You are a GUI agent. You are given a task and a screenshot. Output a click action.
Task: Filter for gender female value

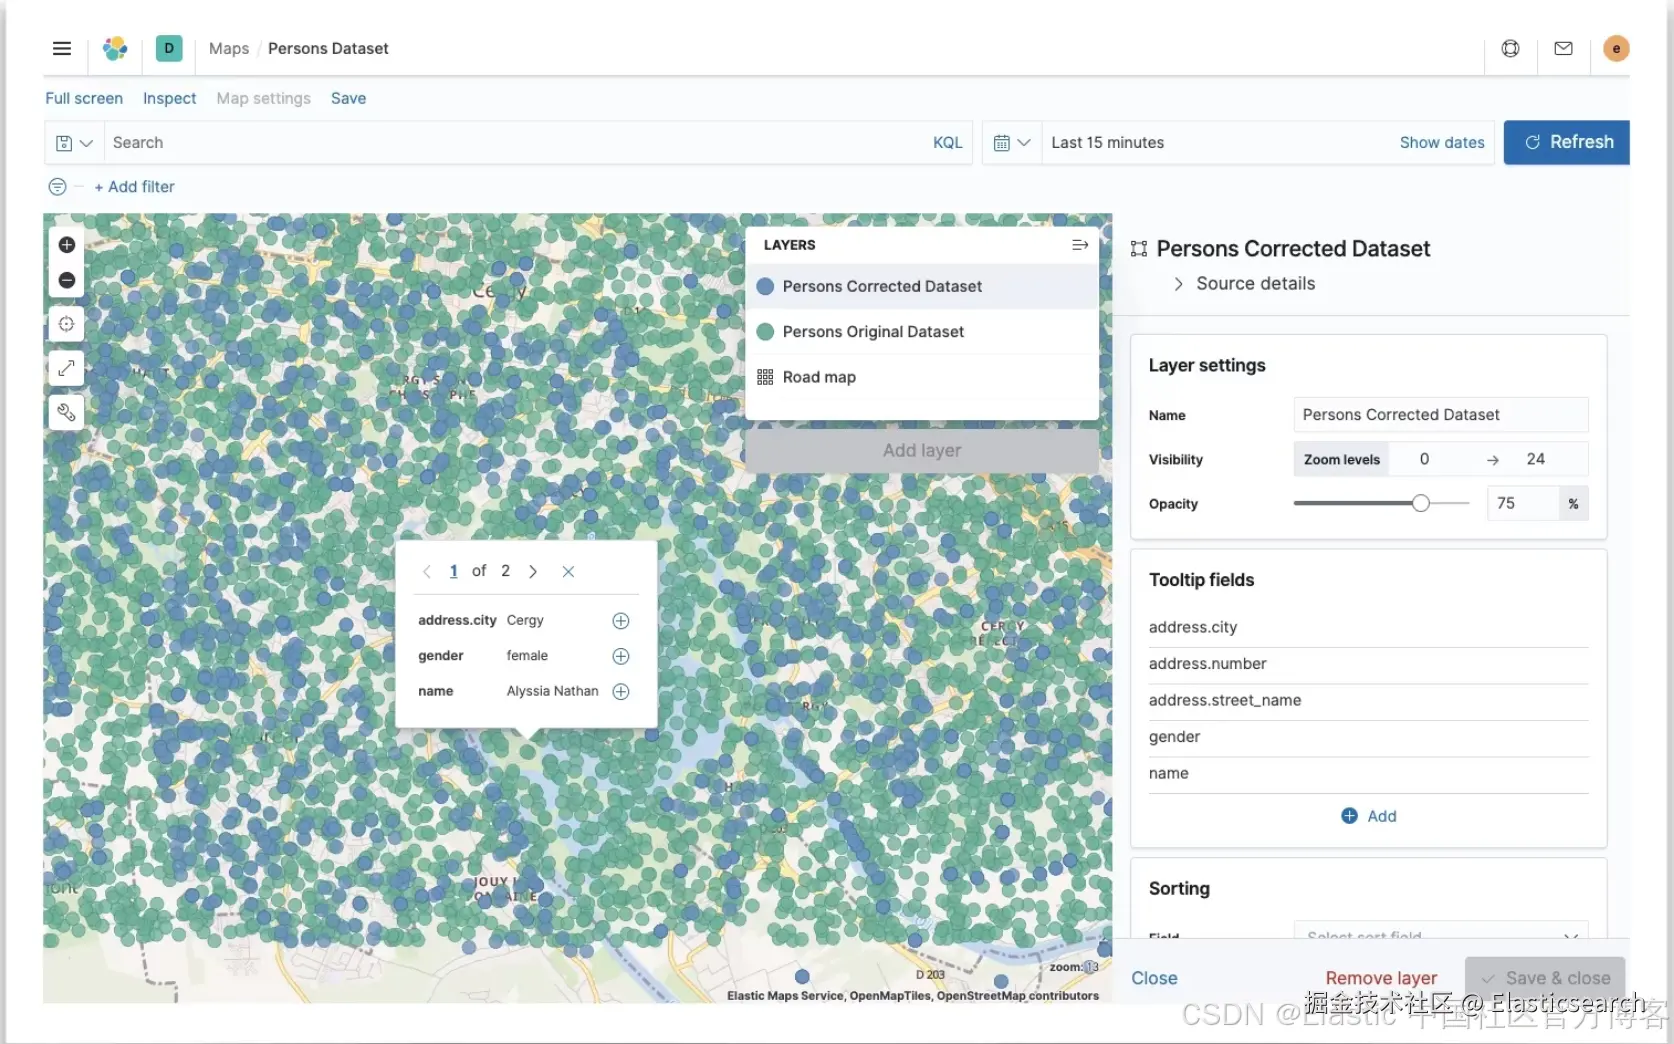(x=620, y=656)
